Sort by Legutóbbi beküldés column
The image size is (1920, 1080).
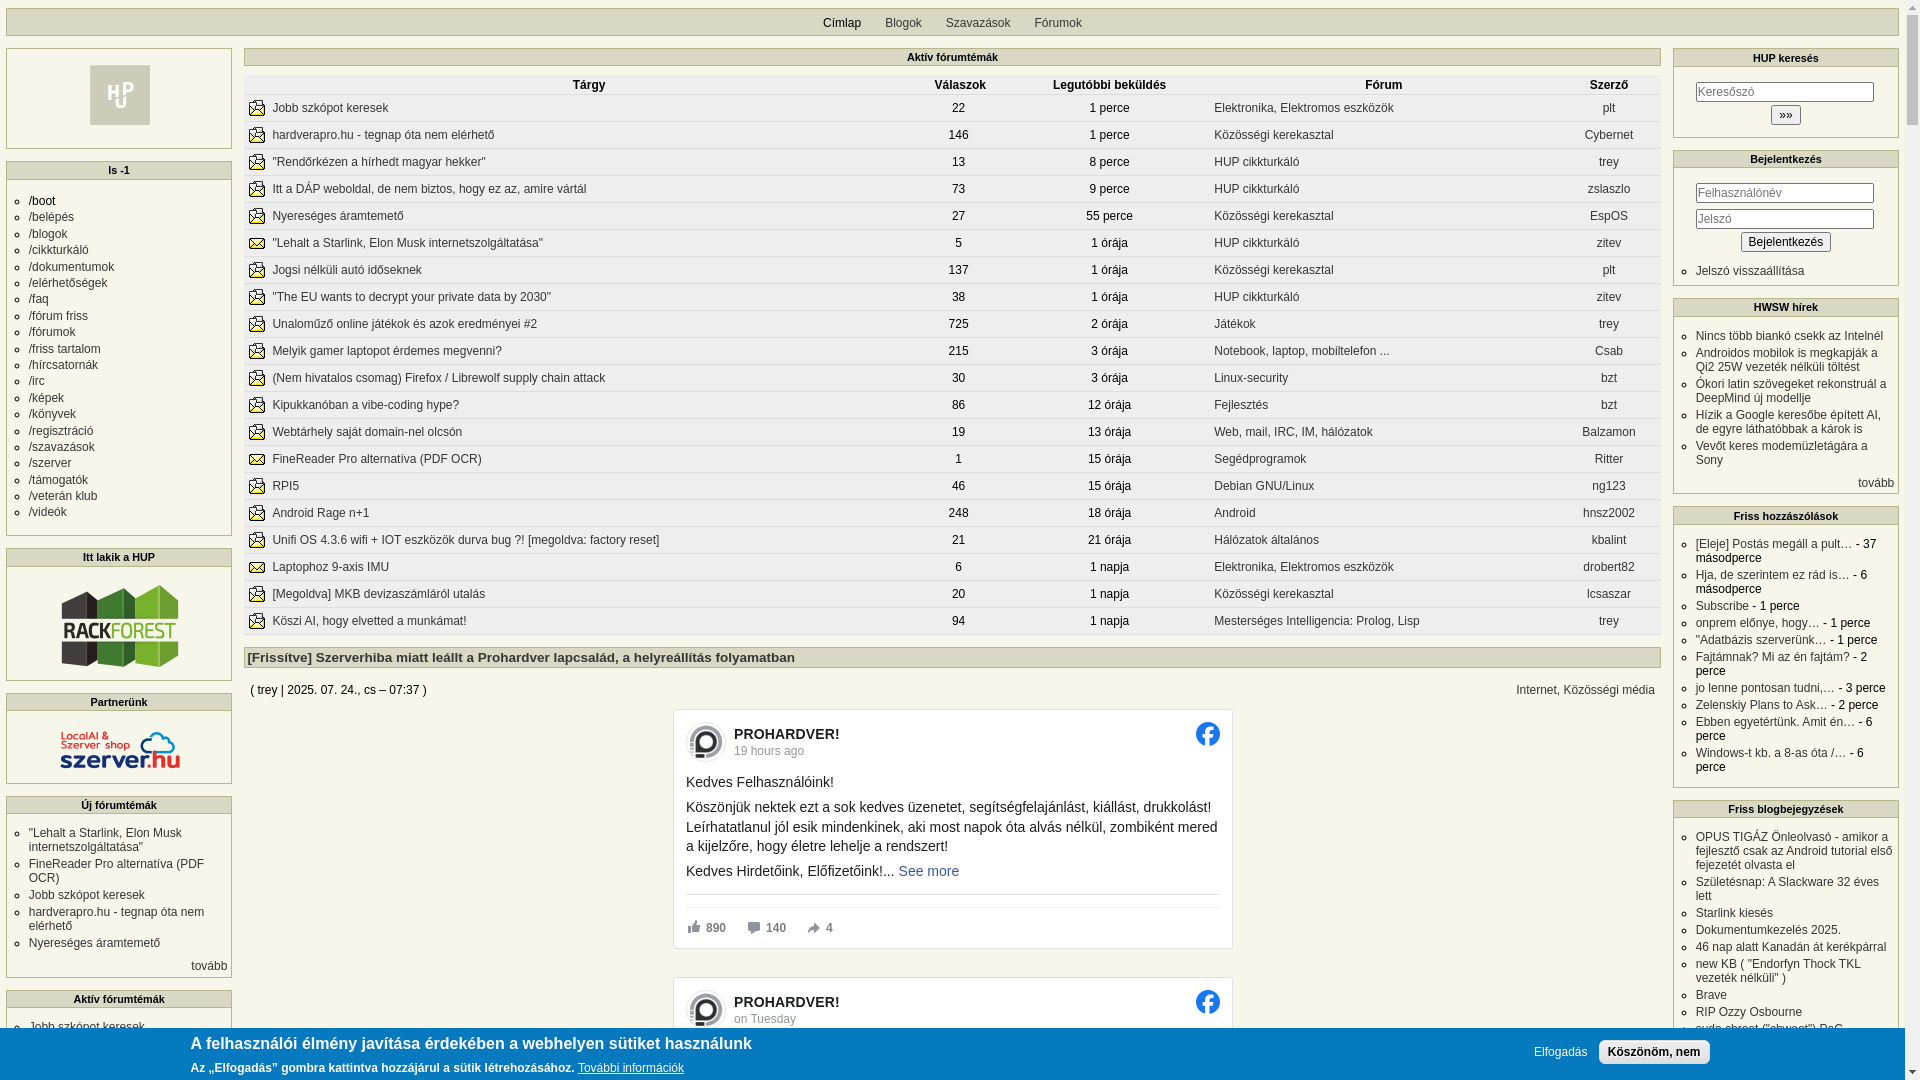[1109, 85]
